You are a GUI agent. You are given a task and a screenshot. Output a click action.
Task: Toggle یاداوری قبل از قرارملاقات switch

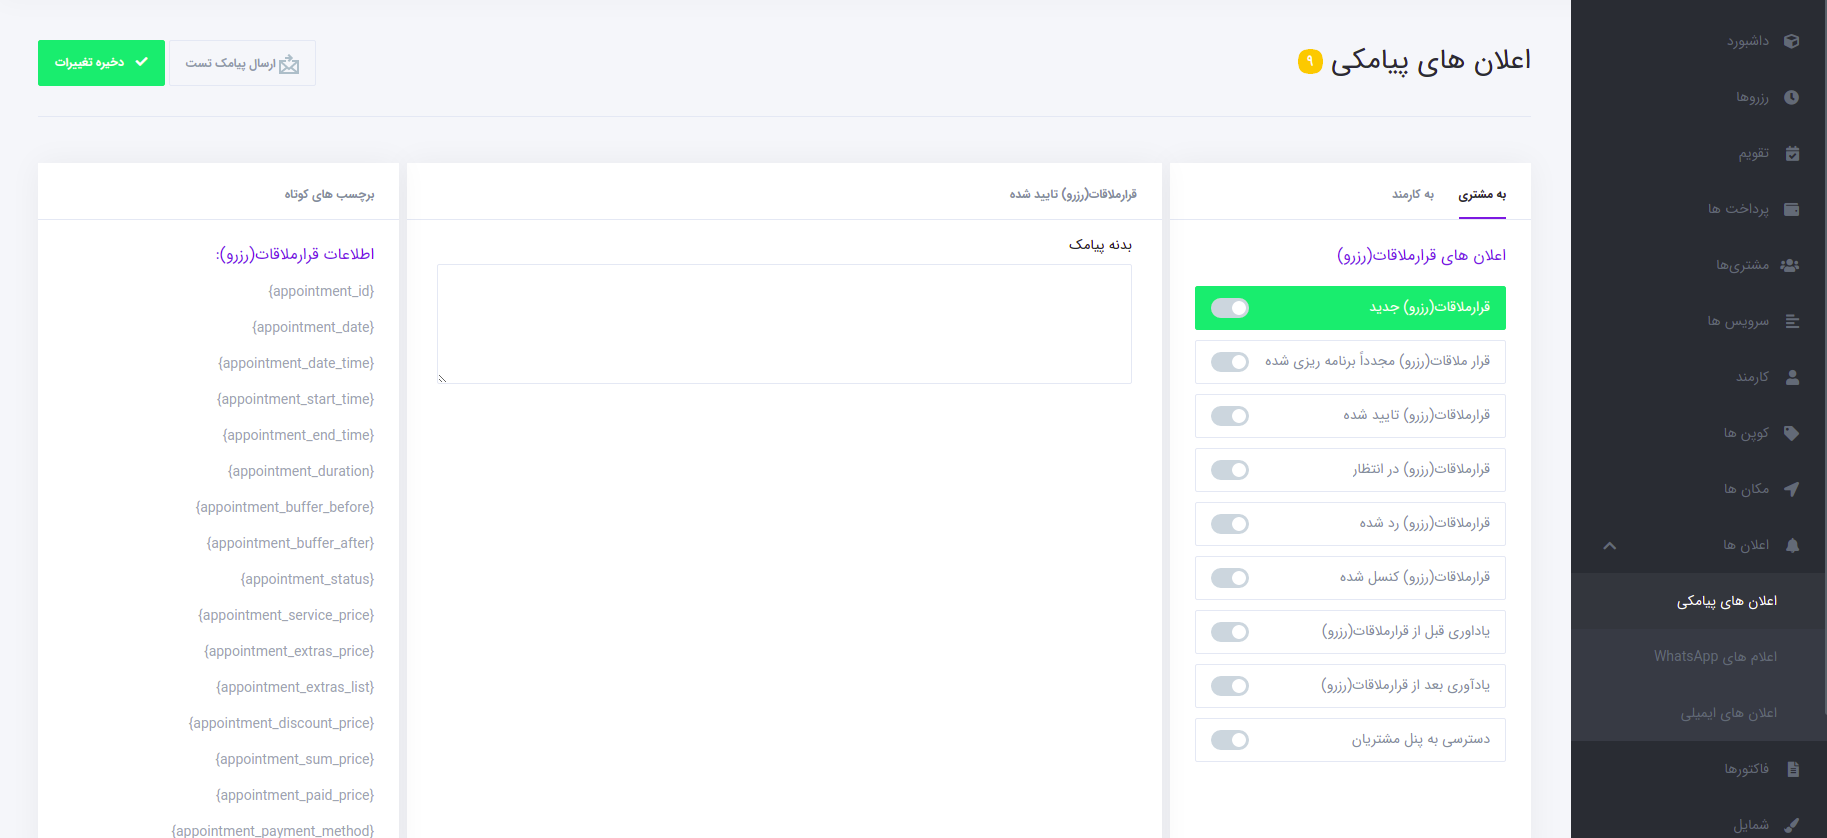click(x=1230, y=632)
